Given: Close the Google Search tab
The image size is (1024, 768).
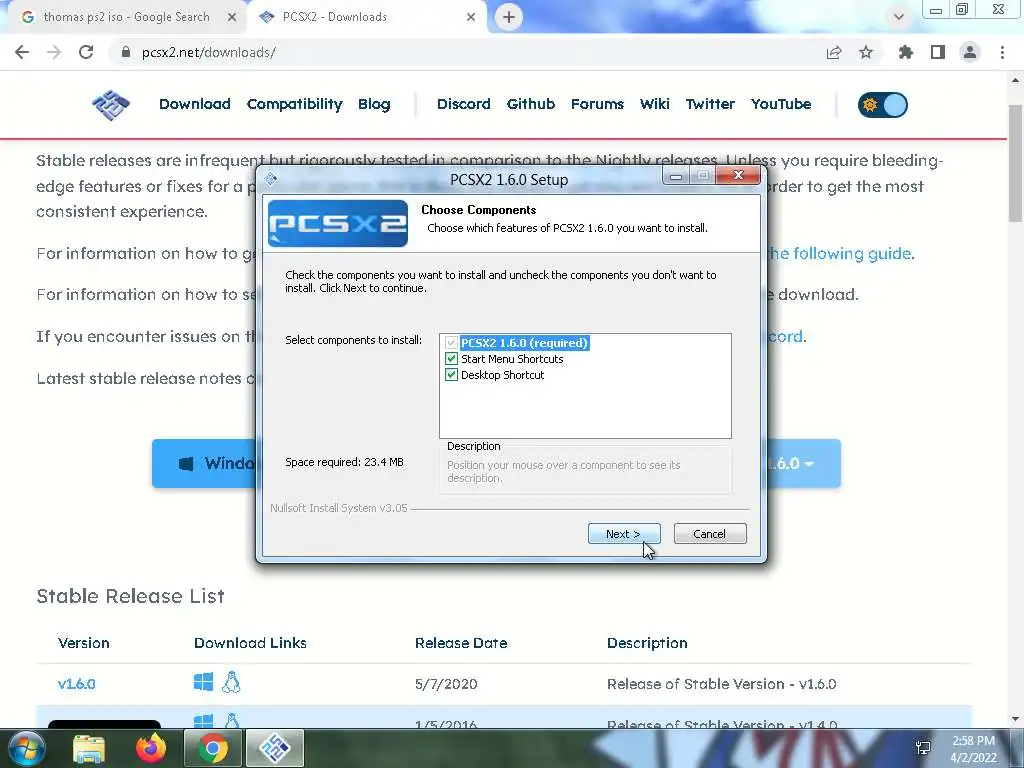Looking at the screenshot, I should click(232, 17).
